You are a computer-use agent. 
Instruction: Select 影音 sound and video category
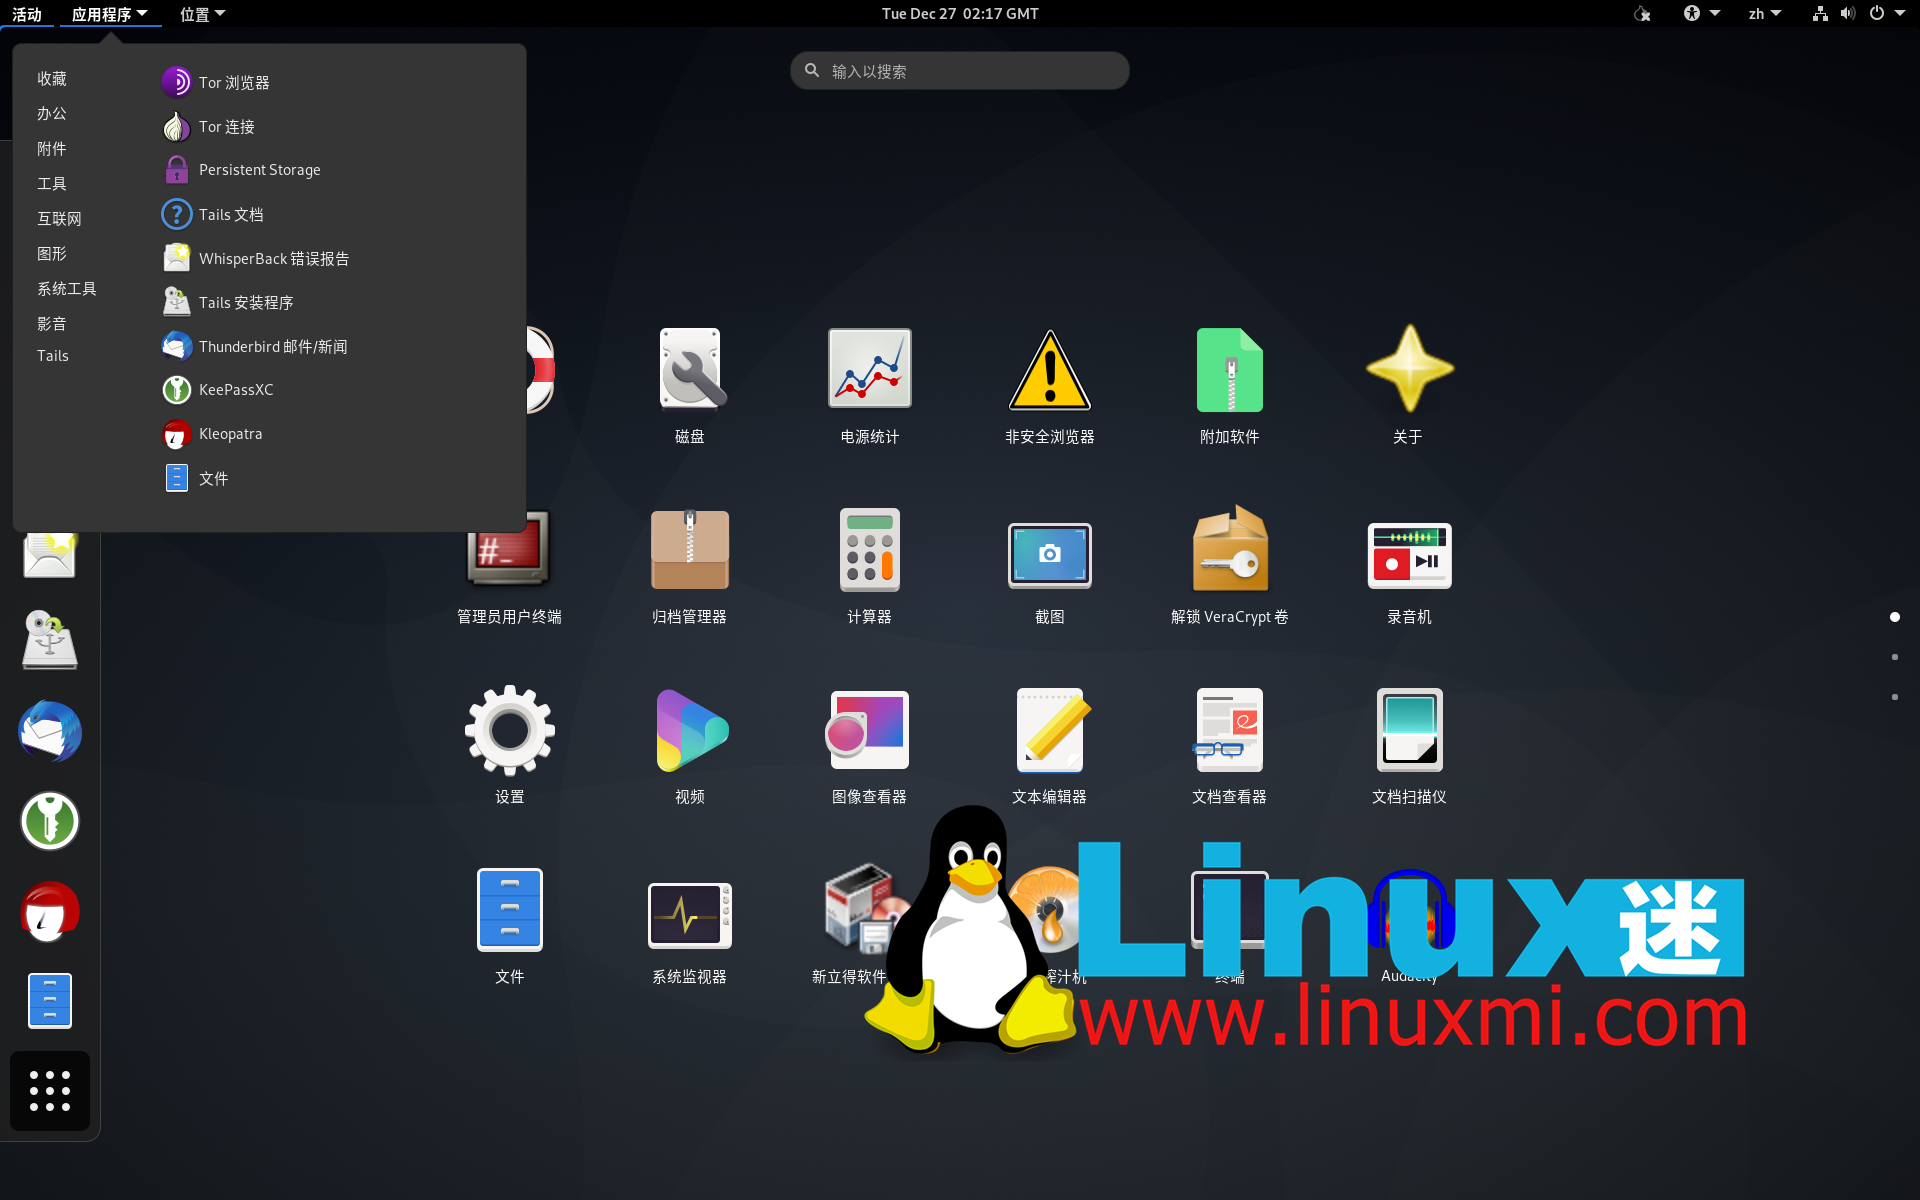click(52, 323)
